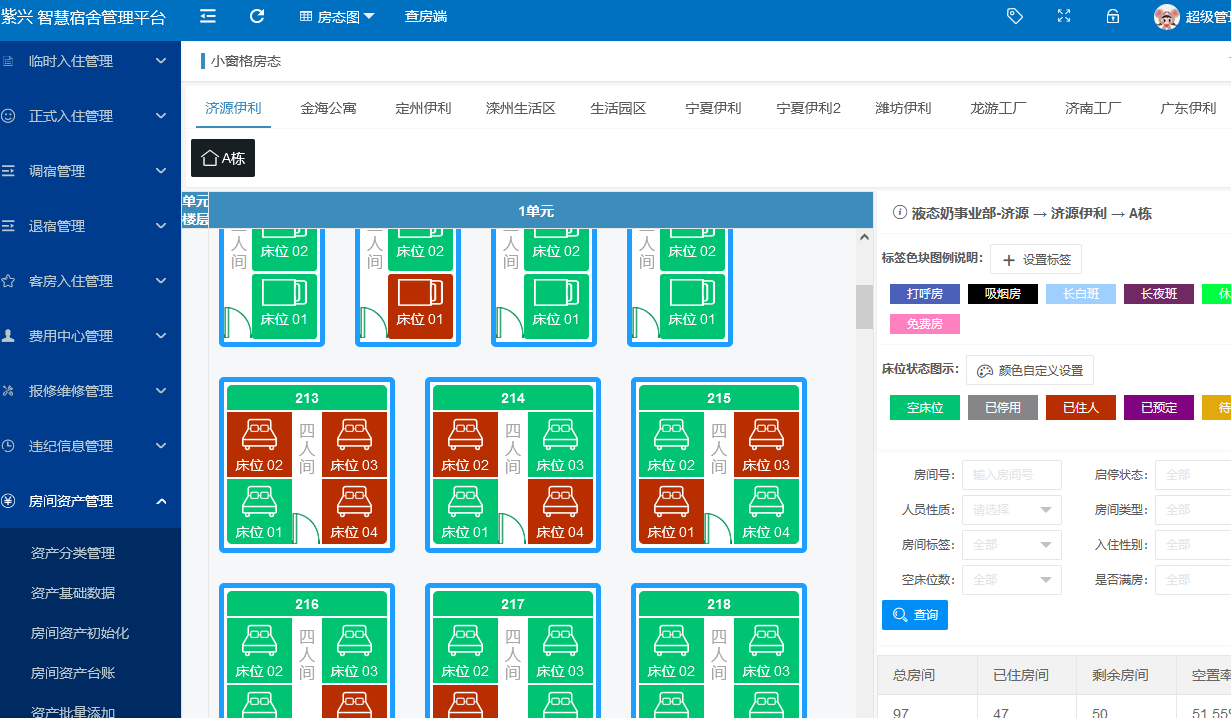Open the 房态图 dropdown menu
1231x718 pixels.
[x=337, y=16]
